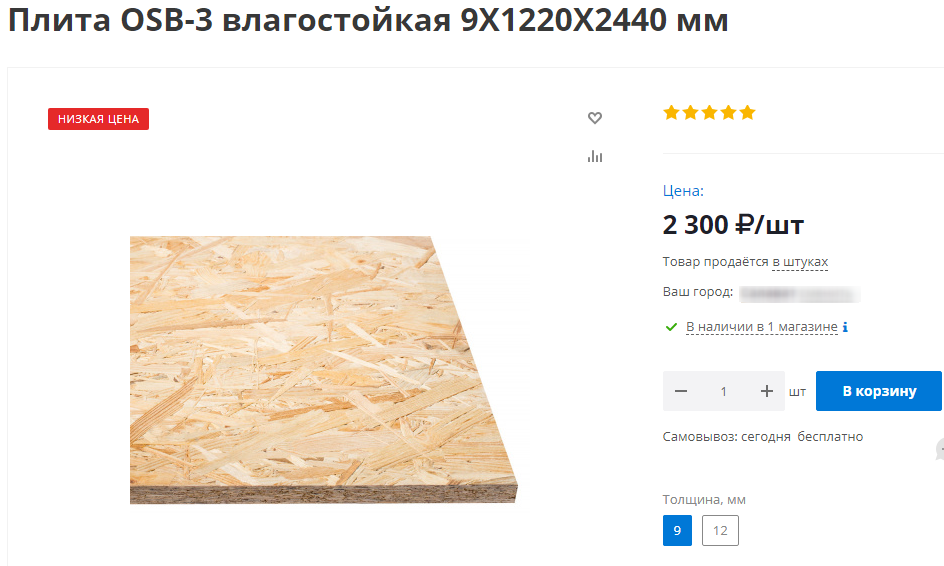Increase quantity with the plus button
944x566 pixels.
766,391
